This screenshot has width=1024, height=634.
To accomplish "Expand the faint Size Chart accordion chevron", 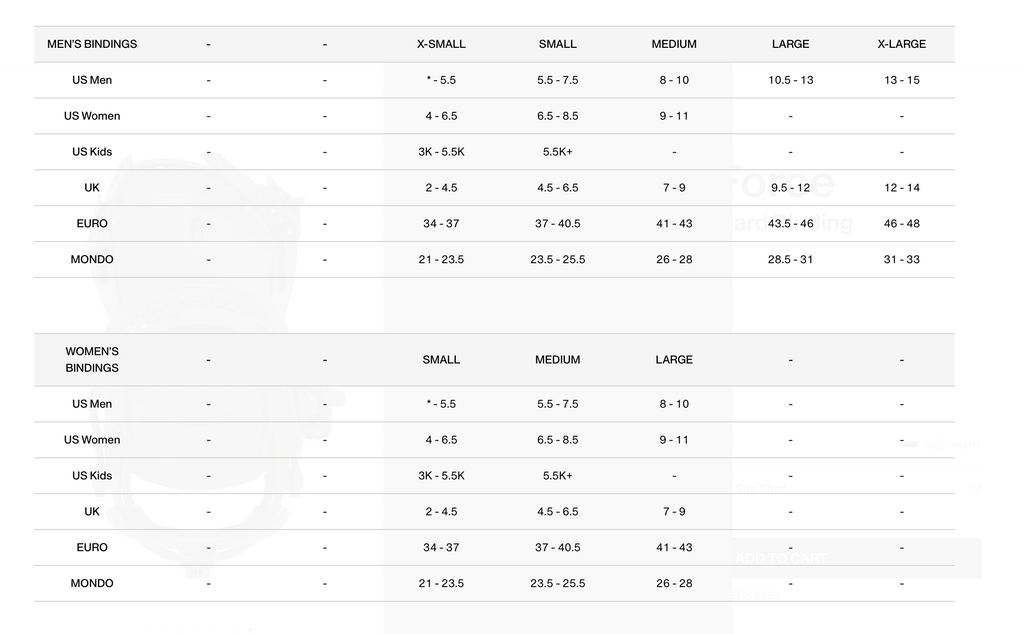I will click(978, 489).
